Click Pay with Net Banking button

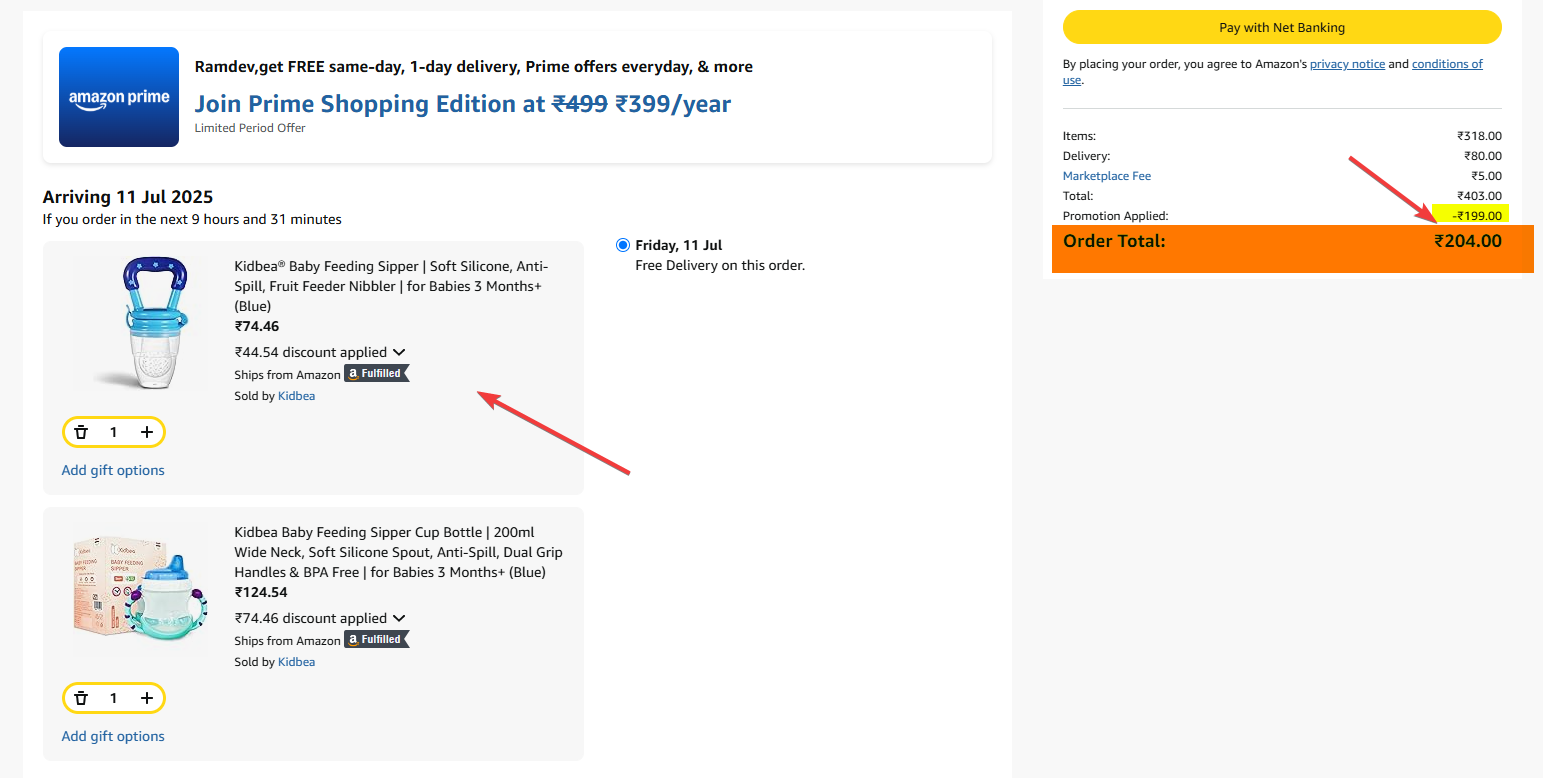coord(1282,28)
